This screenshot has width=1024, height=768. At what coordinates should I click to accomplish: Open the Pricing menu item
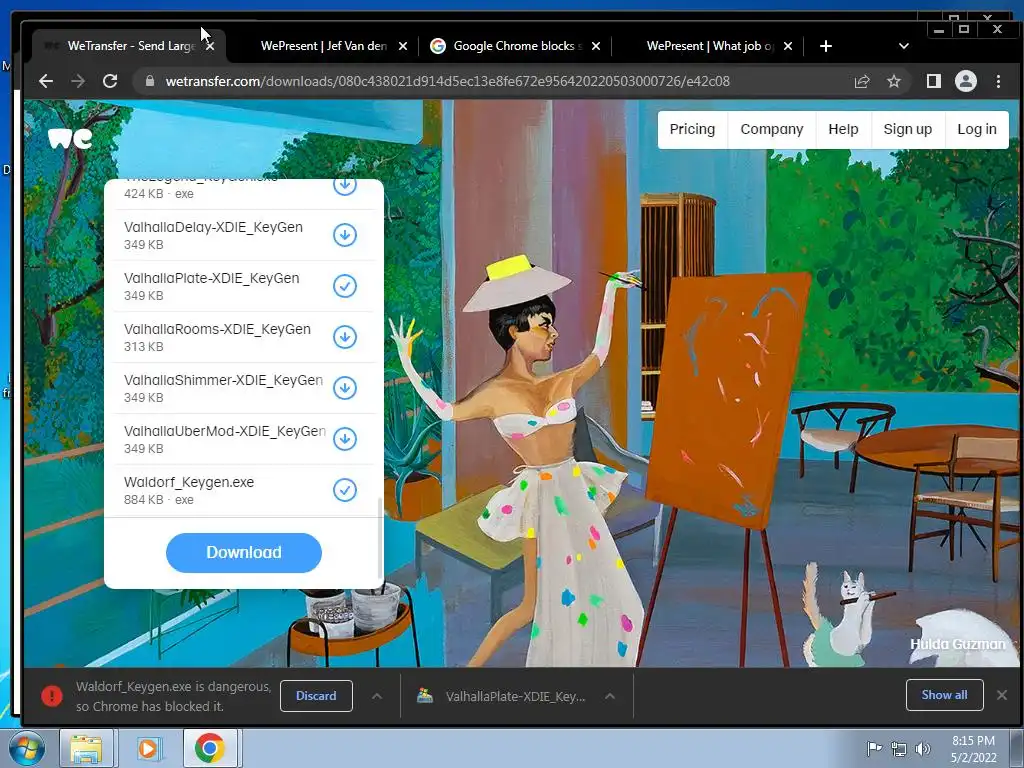[x=692, y=129]
